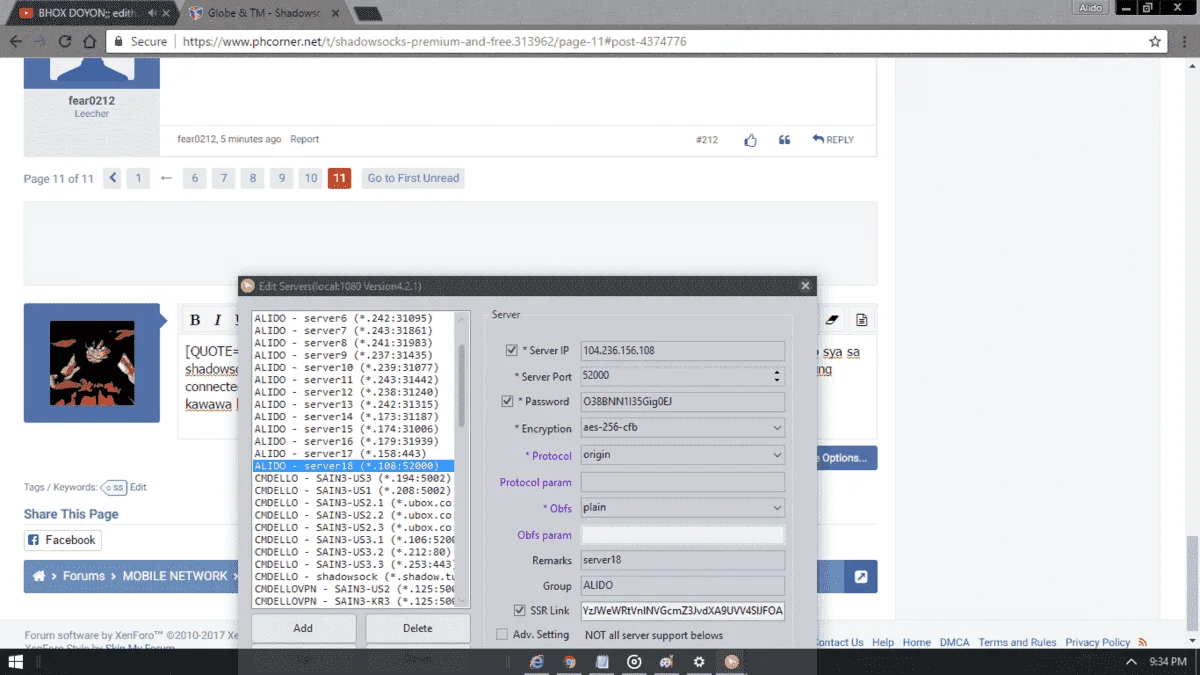
Task: Toggle the Server IP checkbox
Action: [x=512, y=350]
